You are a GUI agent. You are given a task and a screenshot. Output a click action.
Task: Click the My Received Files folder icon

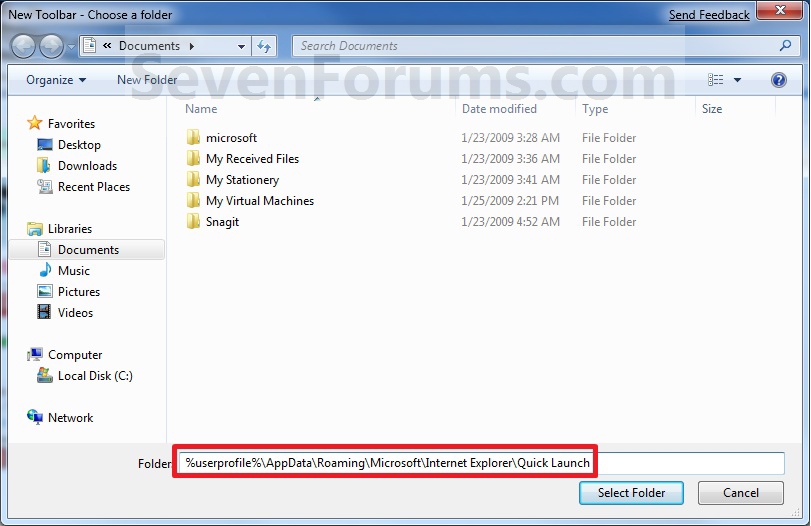click(193, 158)
